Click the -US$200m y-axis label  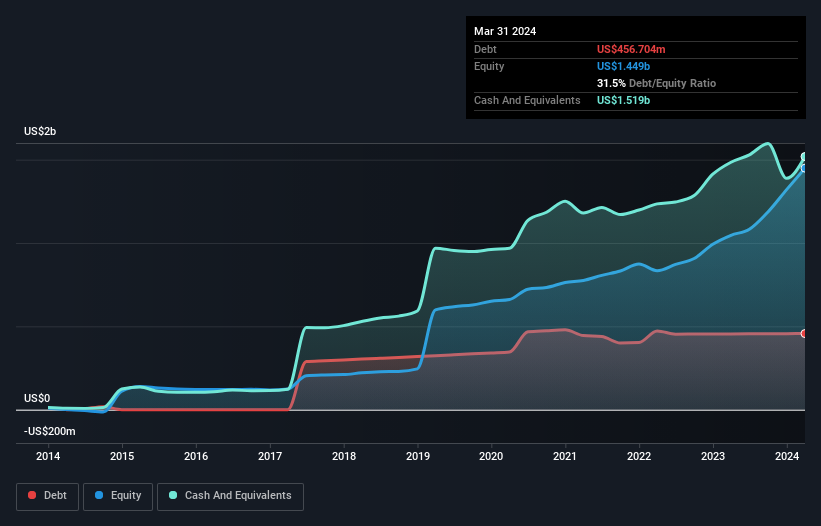(x=50, y=431)
